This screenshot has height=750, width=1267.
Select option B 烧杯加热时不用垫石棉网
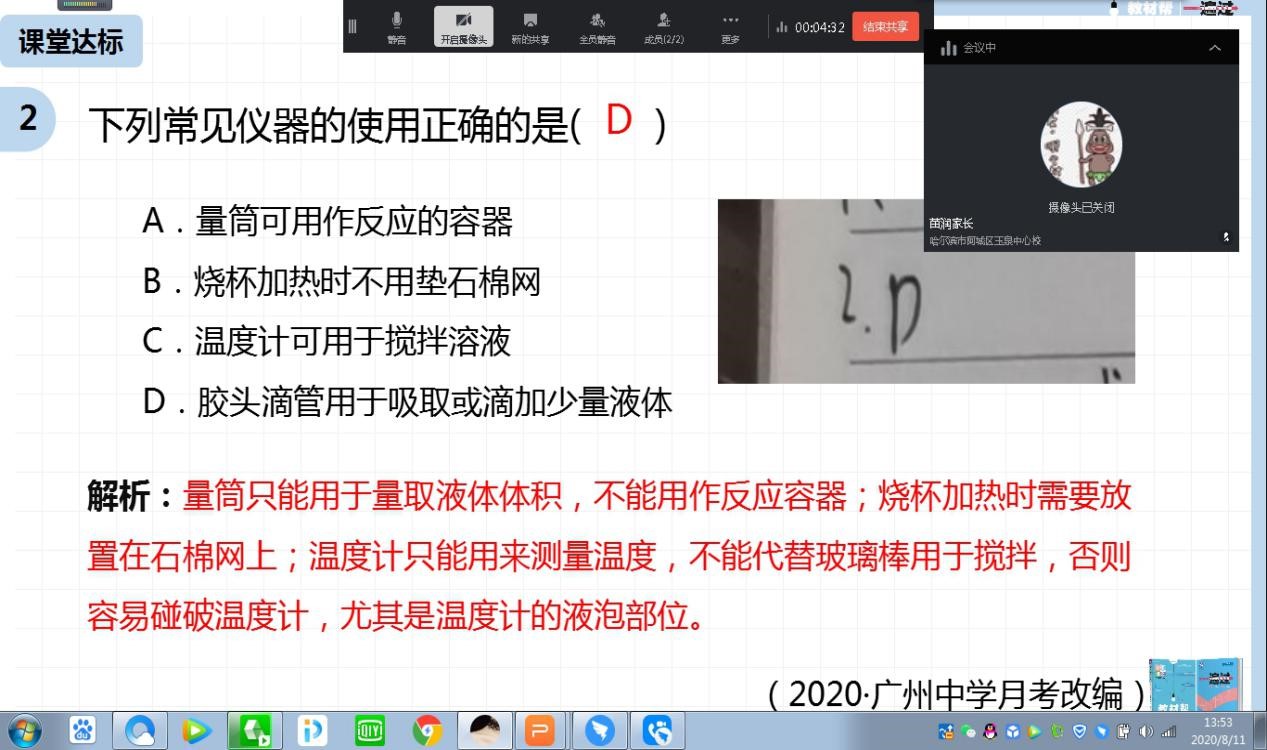tap(341, 282)
